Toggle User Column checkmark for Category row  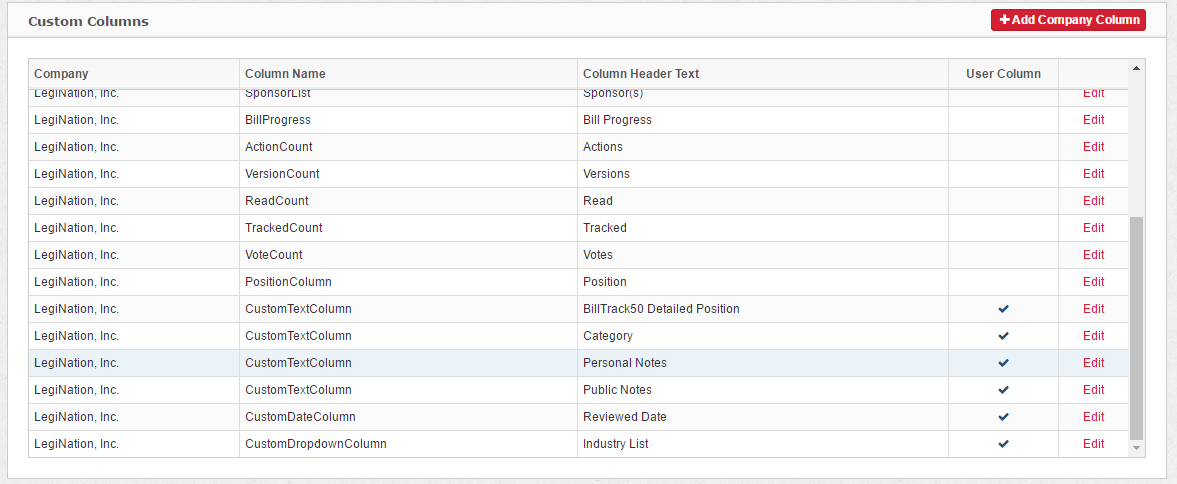(x=1003, y=336)
